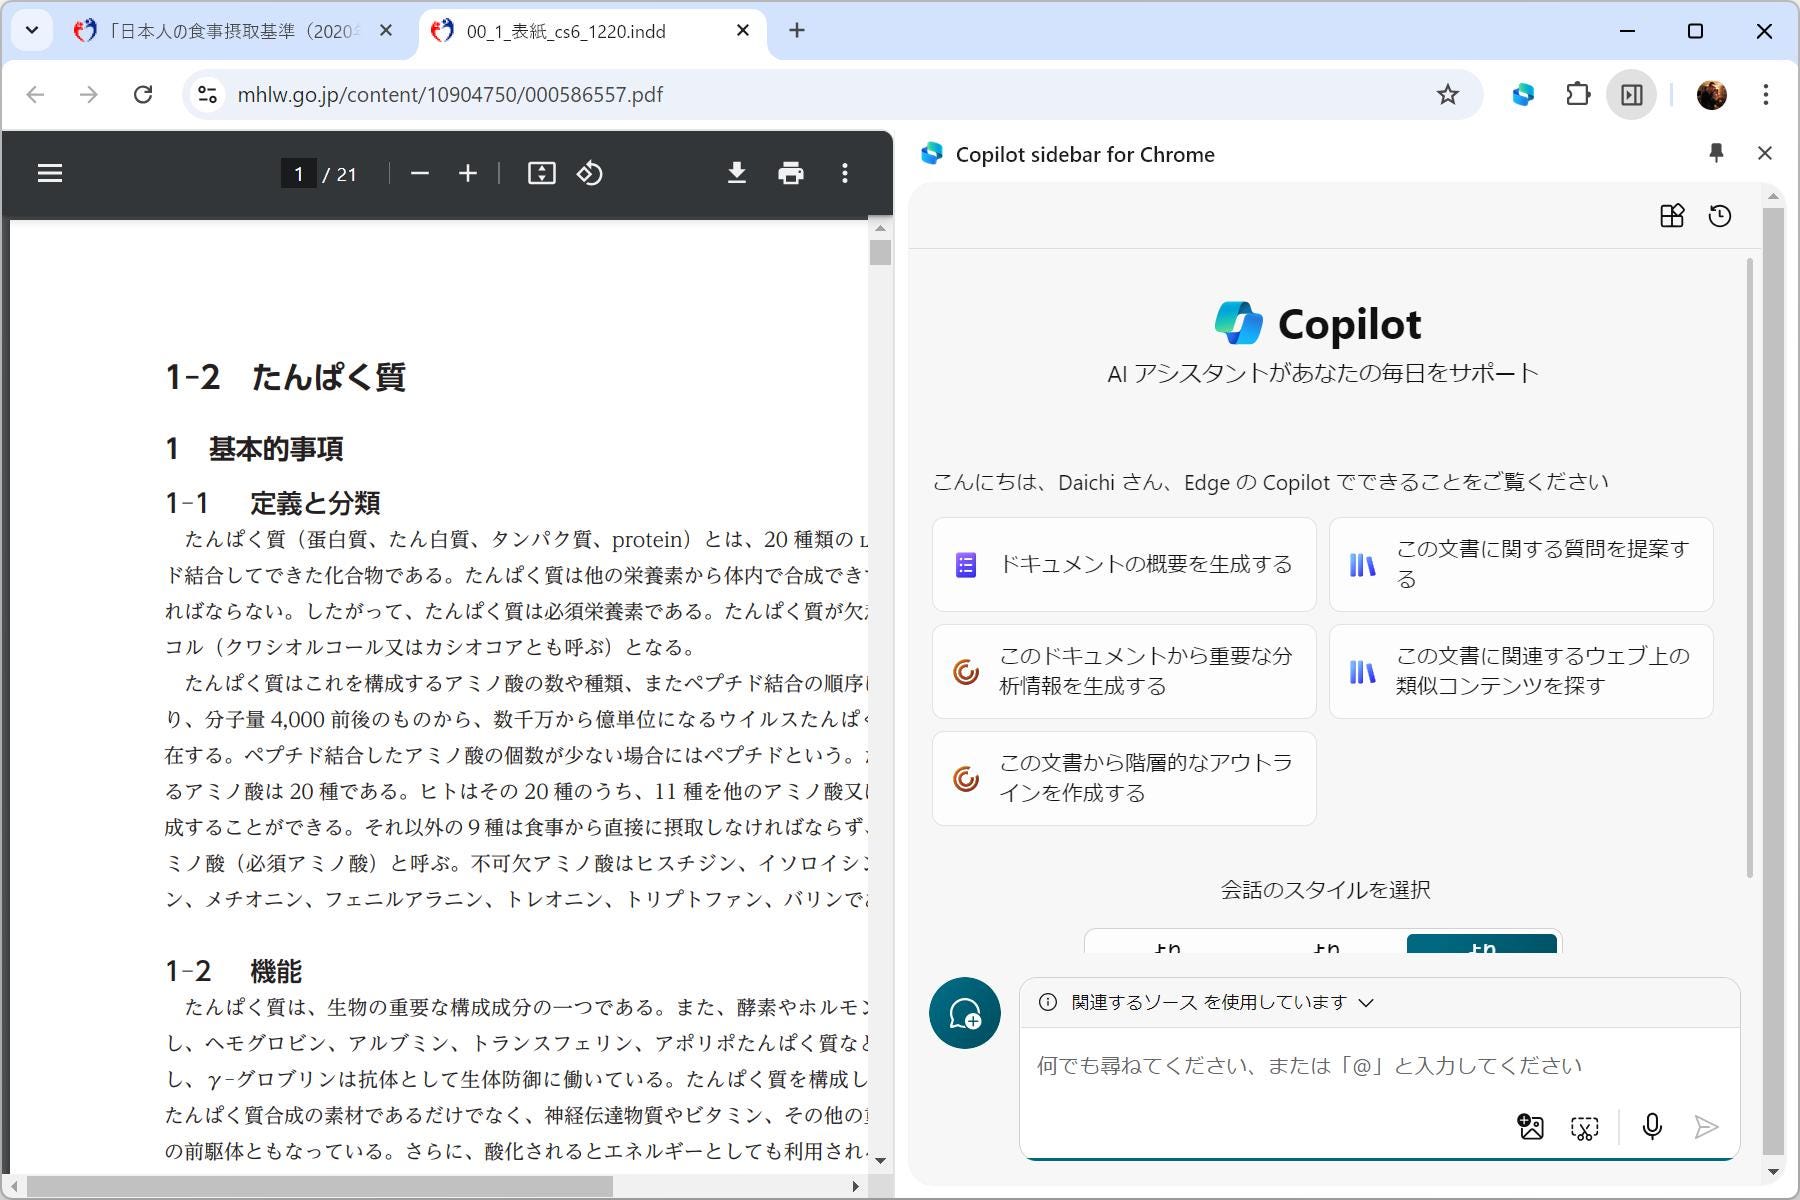This screenshot has height=1200, width=1800.
Task: Click the heading 1-2 たんぱく質
Action: [285, 377]
